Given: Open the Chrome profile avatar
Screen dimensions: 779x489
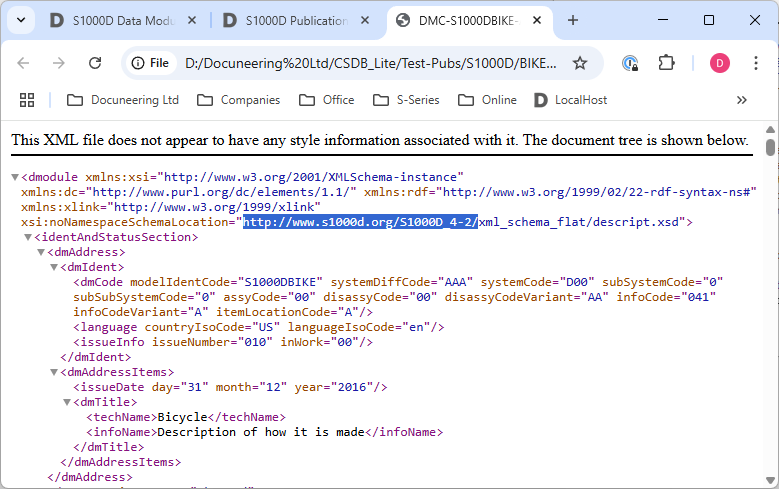Looking at the screenshot, I should [720, 63].
